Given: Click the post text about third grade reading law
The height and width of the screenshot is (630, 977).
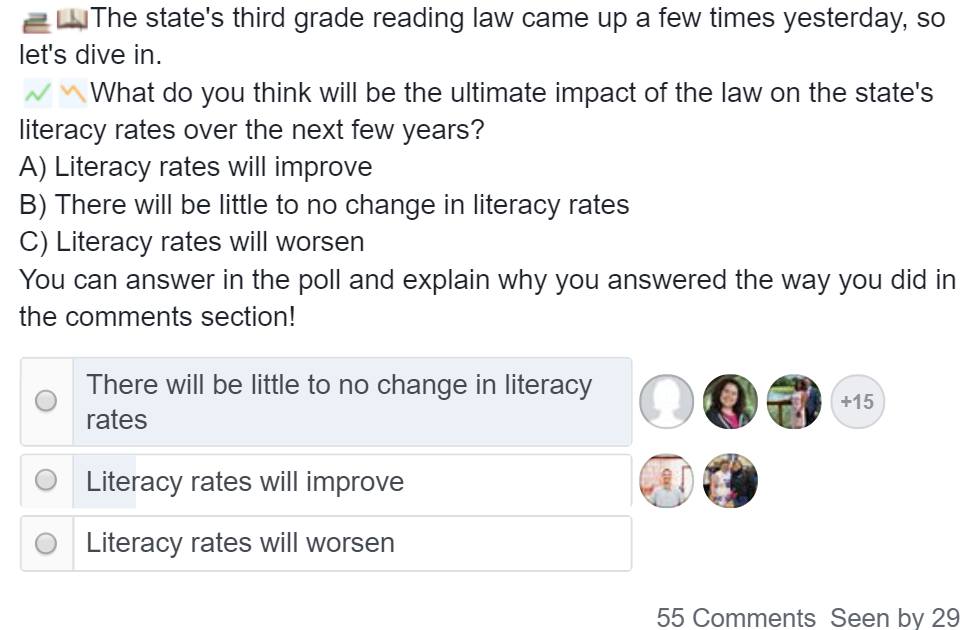Looking at the screenshot, I should tap(483, 36).
